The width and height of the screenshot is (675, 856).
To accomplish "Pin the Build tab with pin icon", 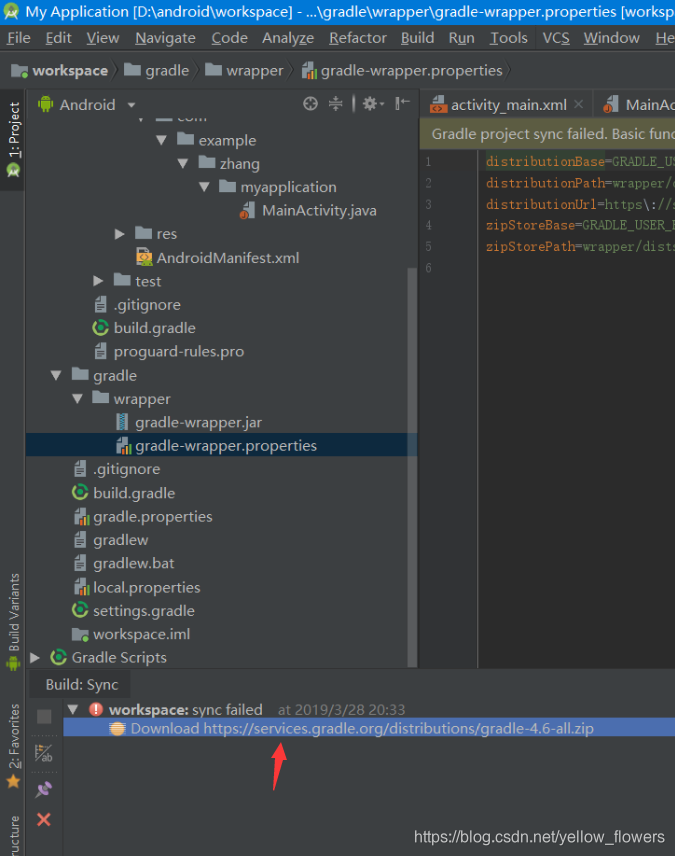I will [44, 789].
